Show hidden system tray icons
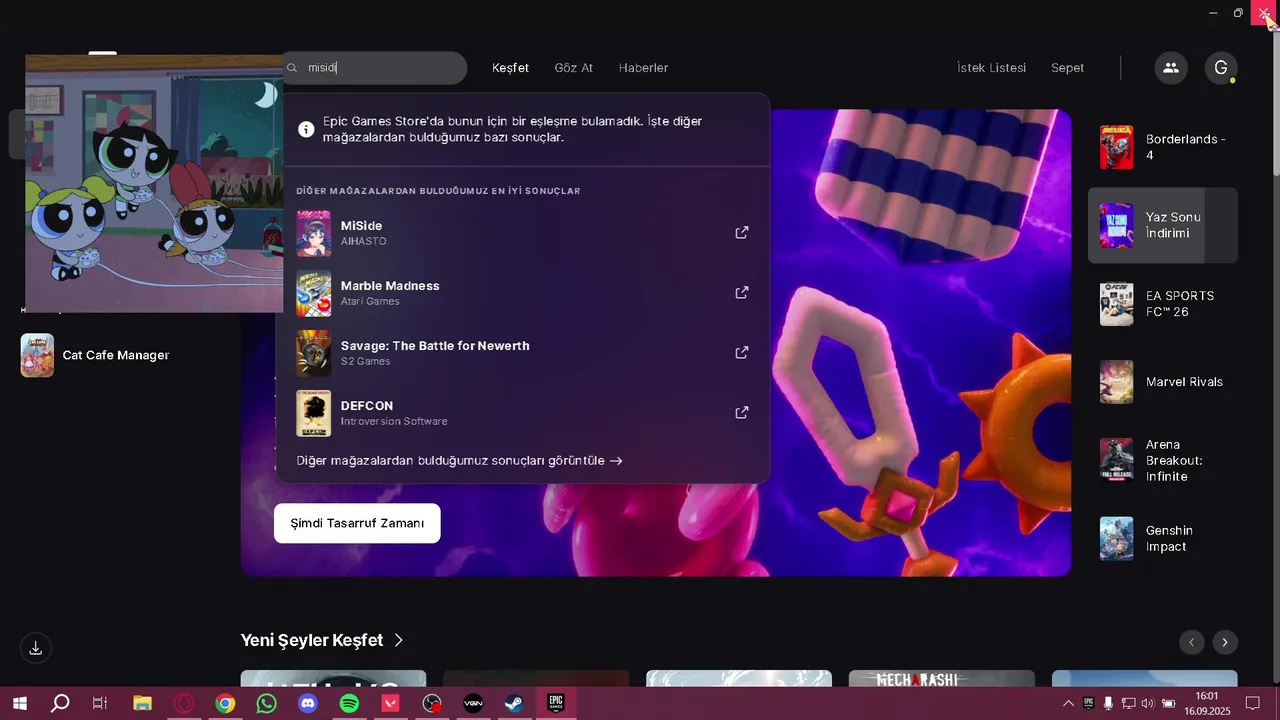The height and width of the screenshot is (720, 1280). [x=1068, y=703]
